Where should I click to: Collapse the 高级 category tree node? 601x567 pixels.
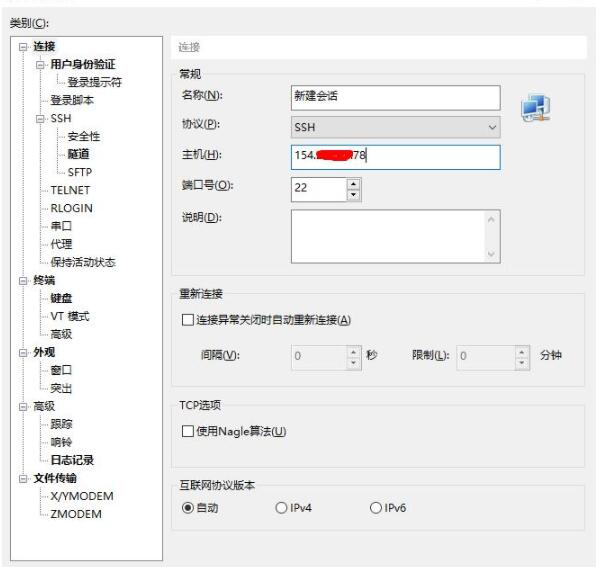[x=23, y=407]
